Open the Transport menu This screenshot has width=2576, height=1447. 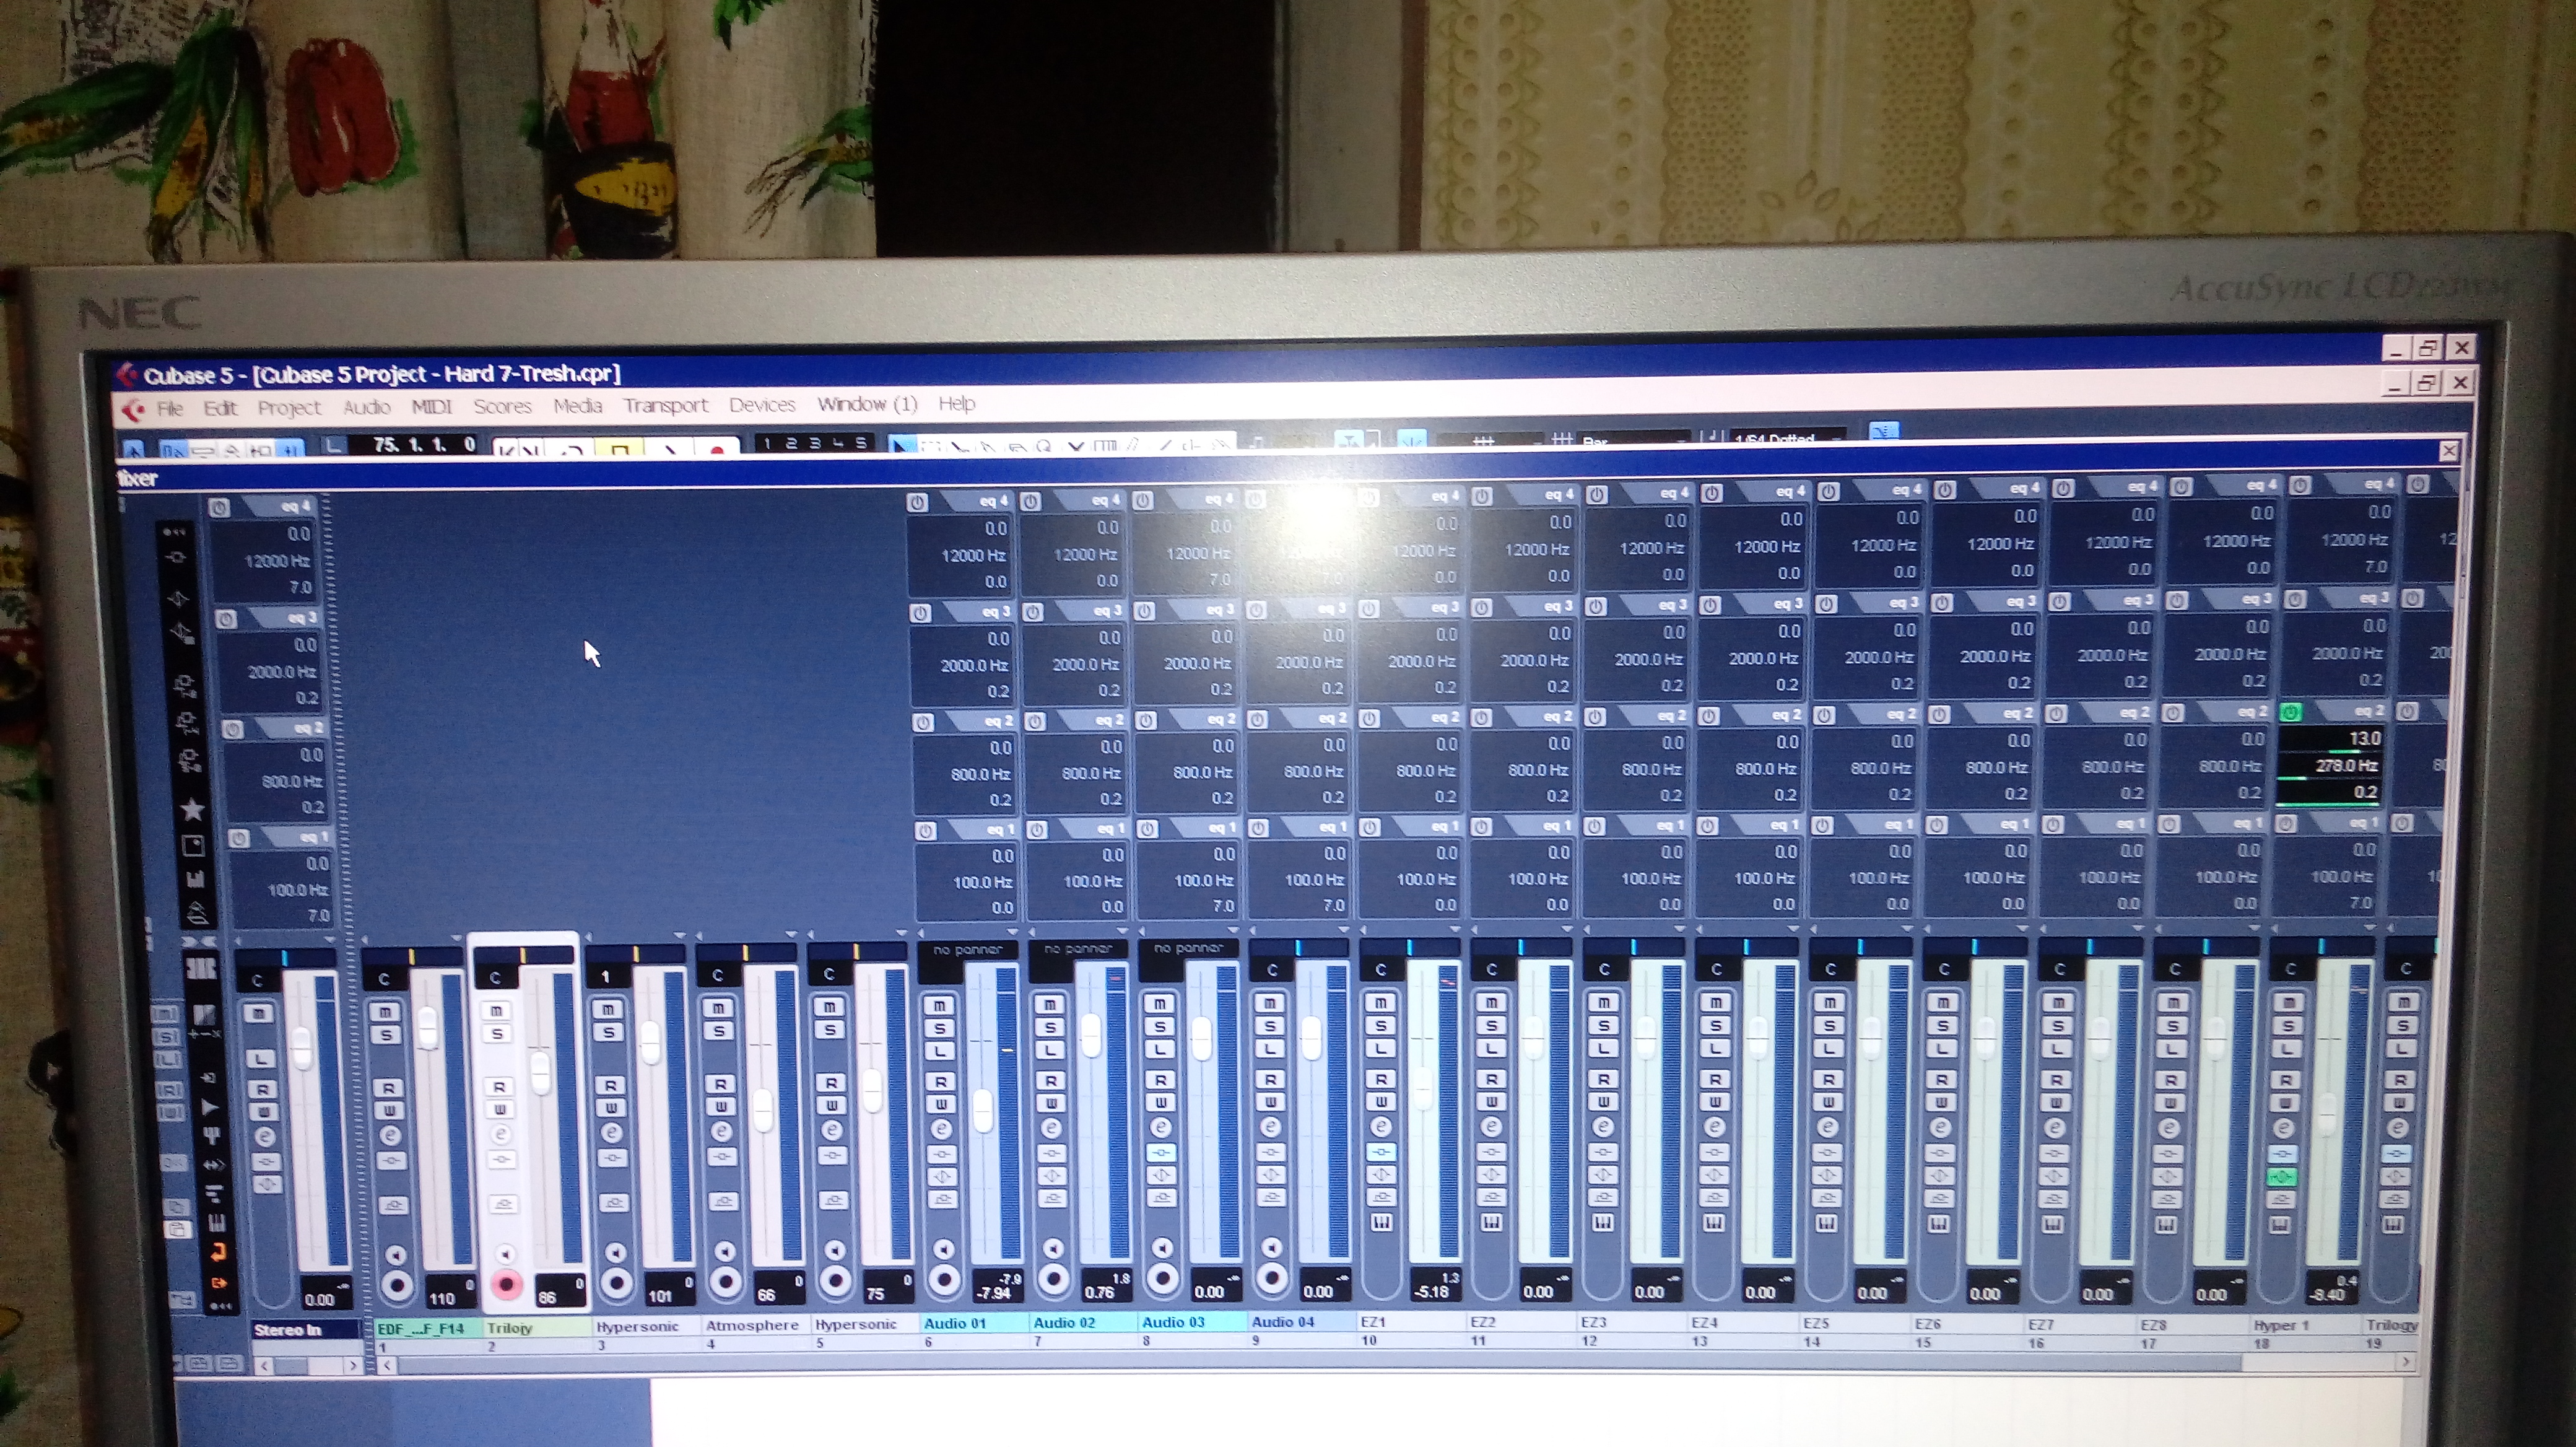tap(665, 406)
